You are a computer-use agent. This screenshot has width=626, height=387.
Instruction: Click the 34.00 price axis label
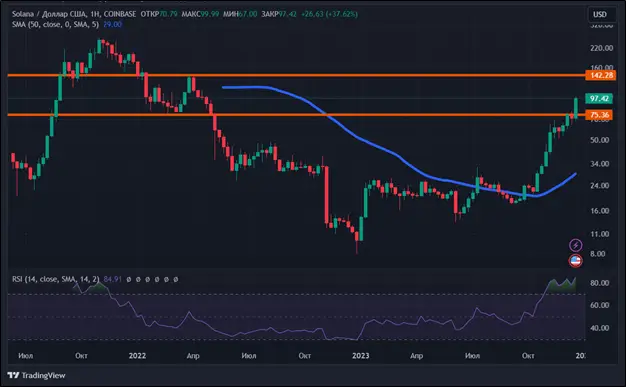pyautogui.click(x=600, y=164)
